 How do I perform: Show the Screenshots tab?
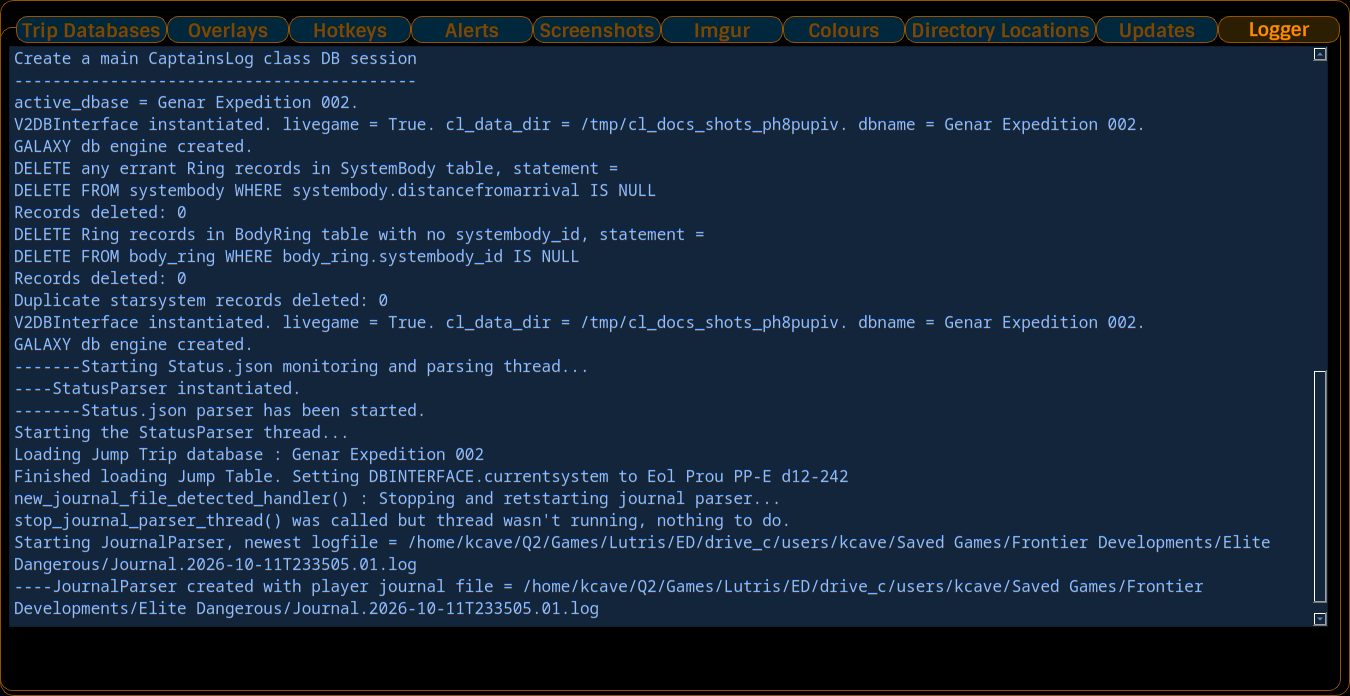[596, 30]
